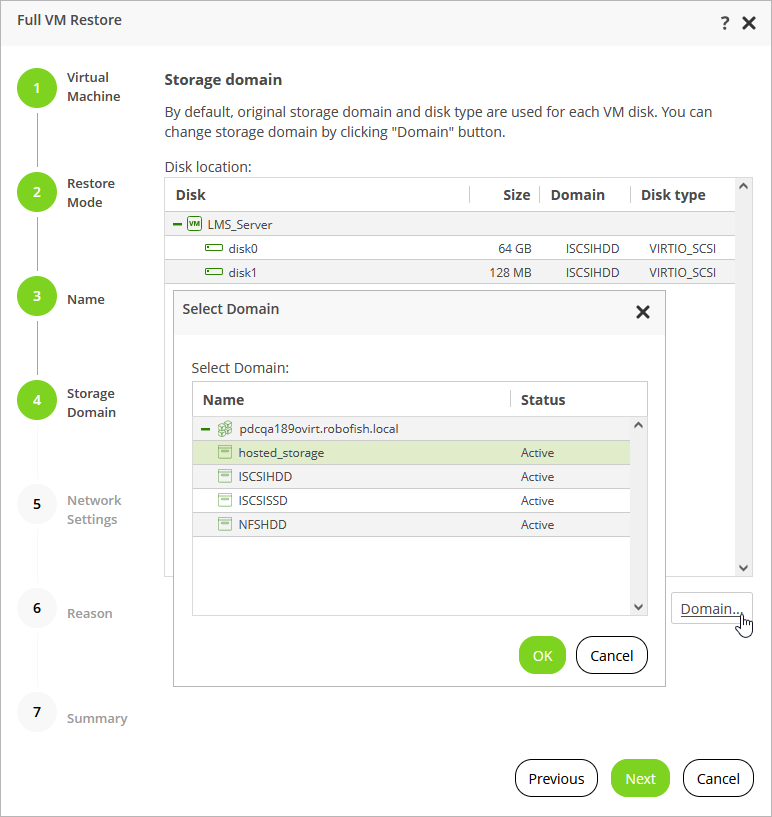Click the pdcqa189ovirt cluster icon

tap(225, 429)
